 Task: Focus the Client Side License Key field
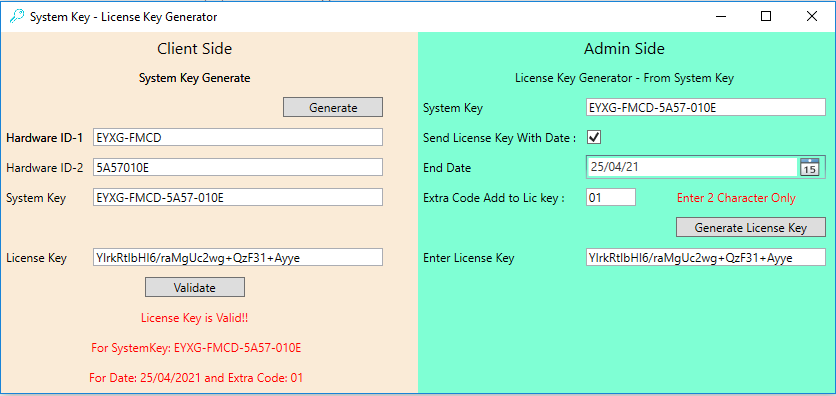(238, 257)
